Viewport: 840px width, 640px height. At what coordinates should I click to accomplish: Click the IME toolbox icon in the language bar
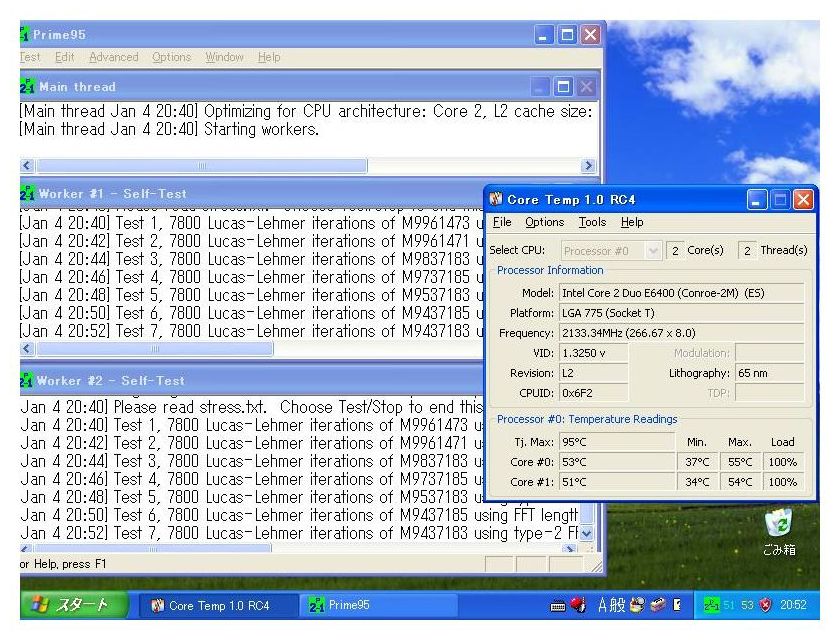coord(657,605)
